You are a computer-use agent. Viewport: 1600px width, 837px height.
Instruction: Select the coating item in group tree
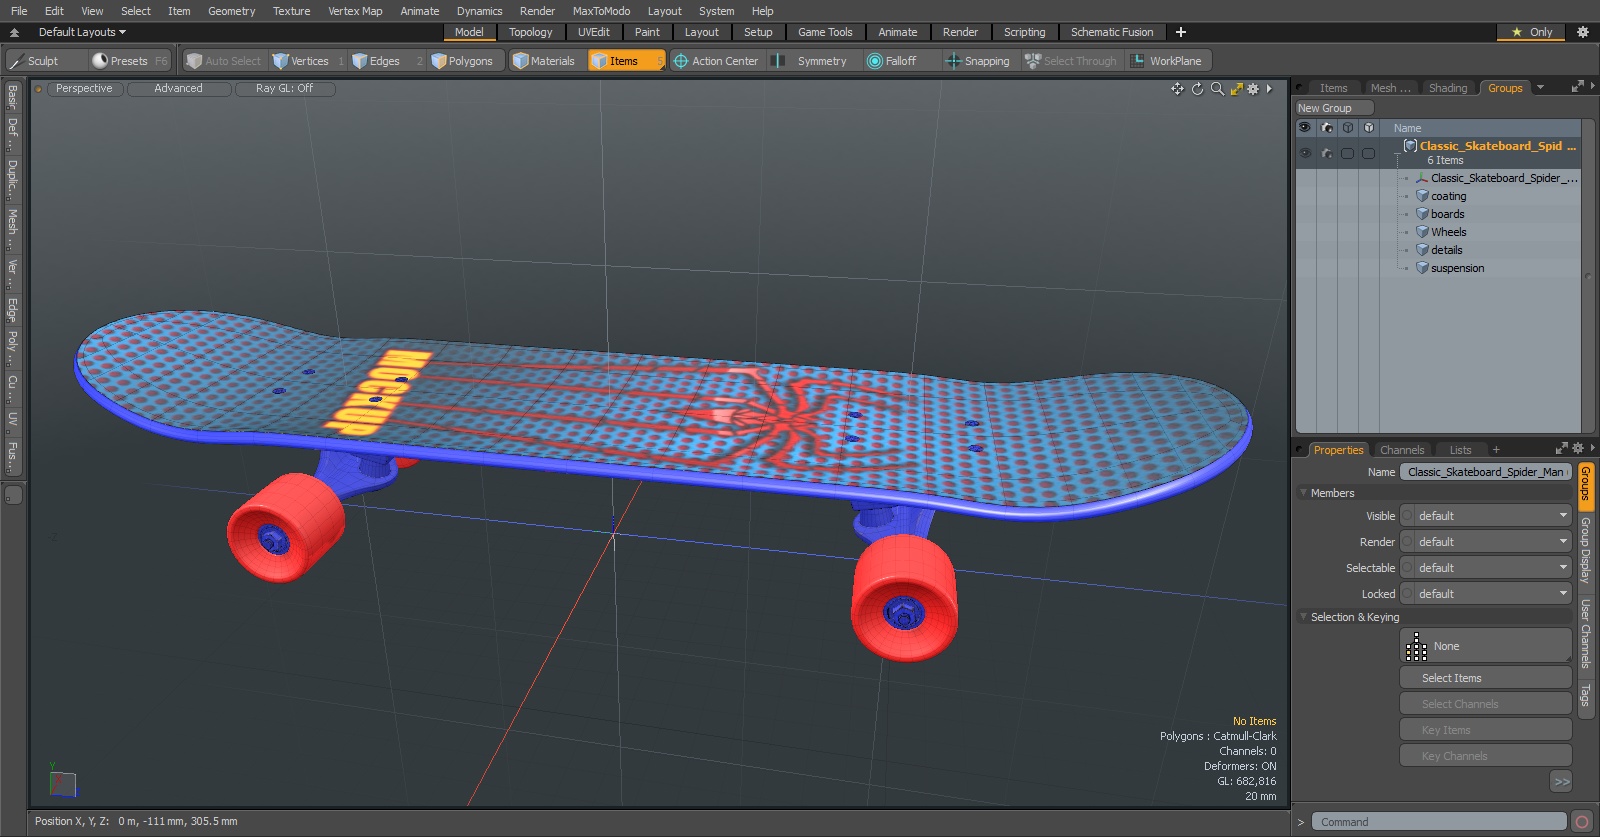tap(1448, 196)
